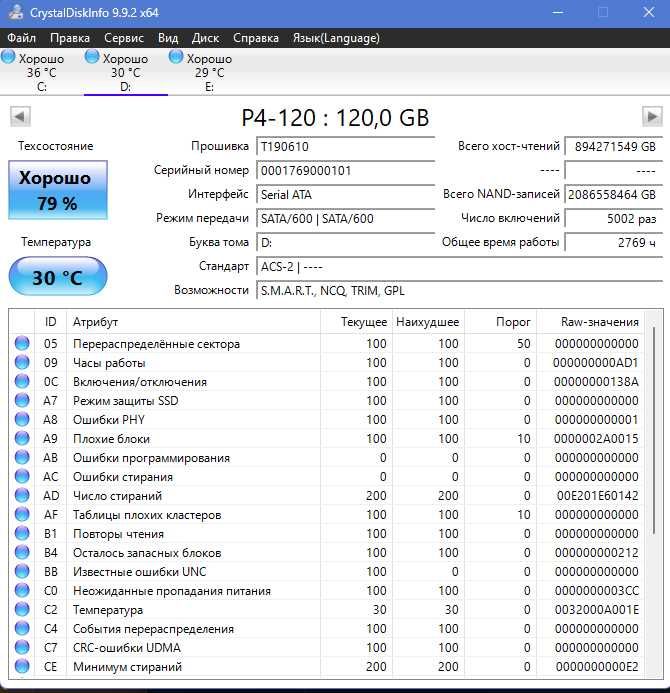670x693 pixels.
Task: Click status orb of Ошибки стирания row
Action: [22, 476]
